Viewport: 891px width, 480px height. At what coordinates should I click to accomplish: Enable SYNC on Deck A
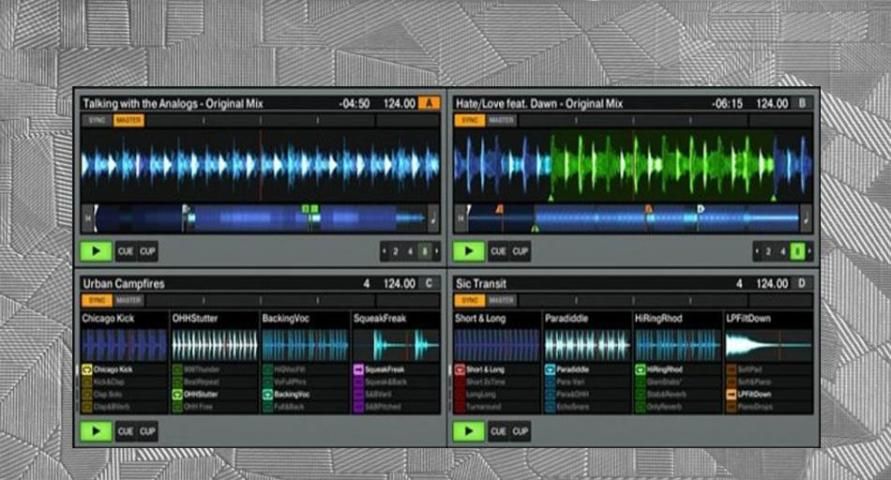point(95,120)
